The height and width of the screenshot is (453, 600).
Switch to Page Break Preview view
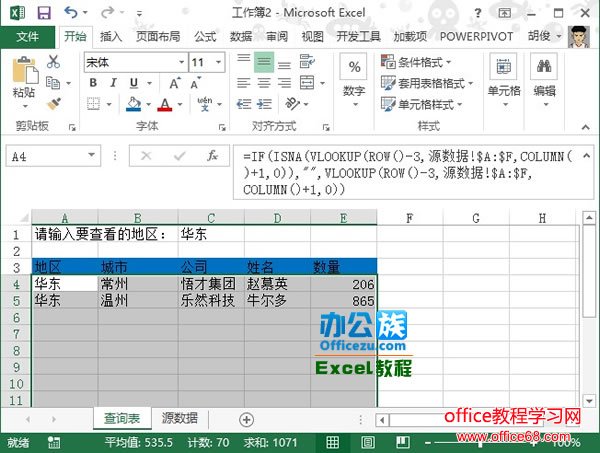click(x=403, y=442)
